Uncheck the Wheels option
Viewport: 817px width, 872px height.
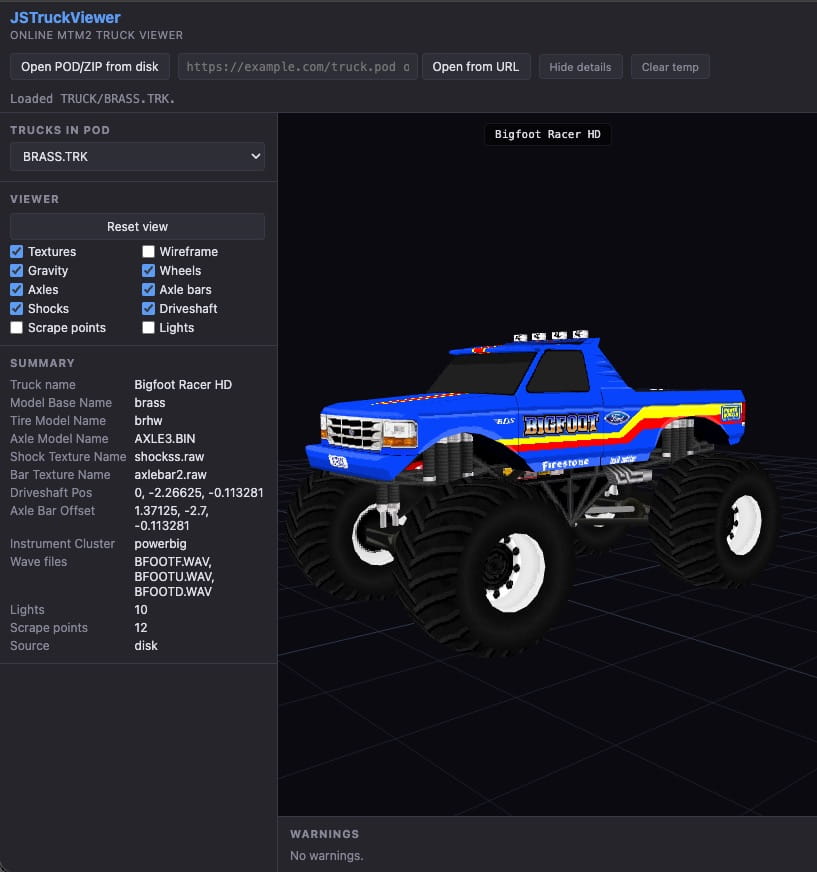148,270
